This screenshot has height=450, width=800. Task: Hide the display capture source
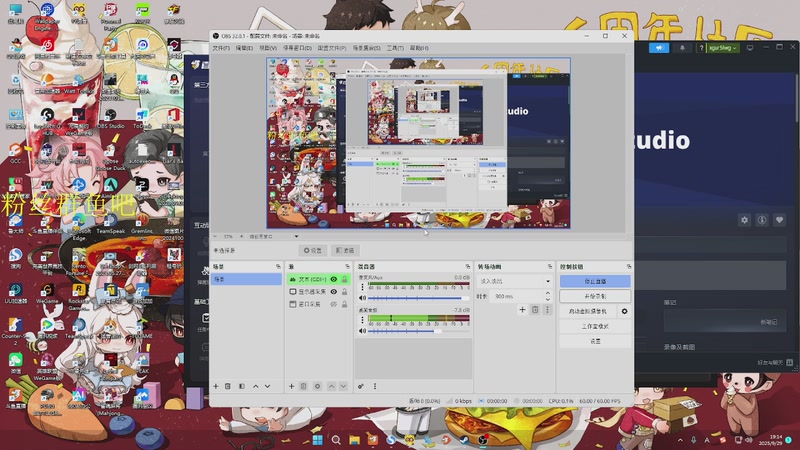[334, 292]
